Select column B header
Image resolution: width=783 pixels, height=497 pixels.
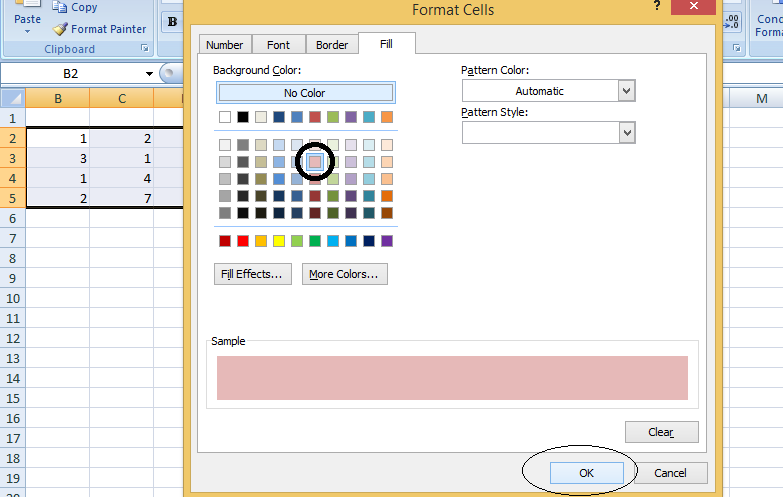click(58, 98)
